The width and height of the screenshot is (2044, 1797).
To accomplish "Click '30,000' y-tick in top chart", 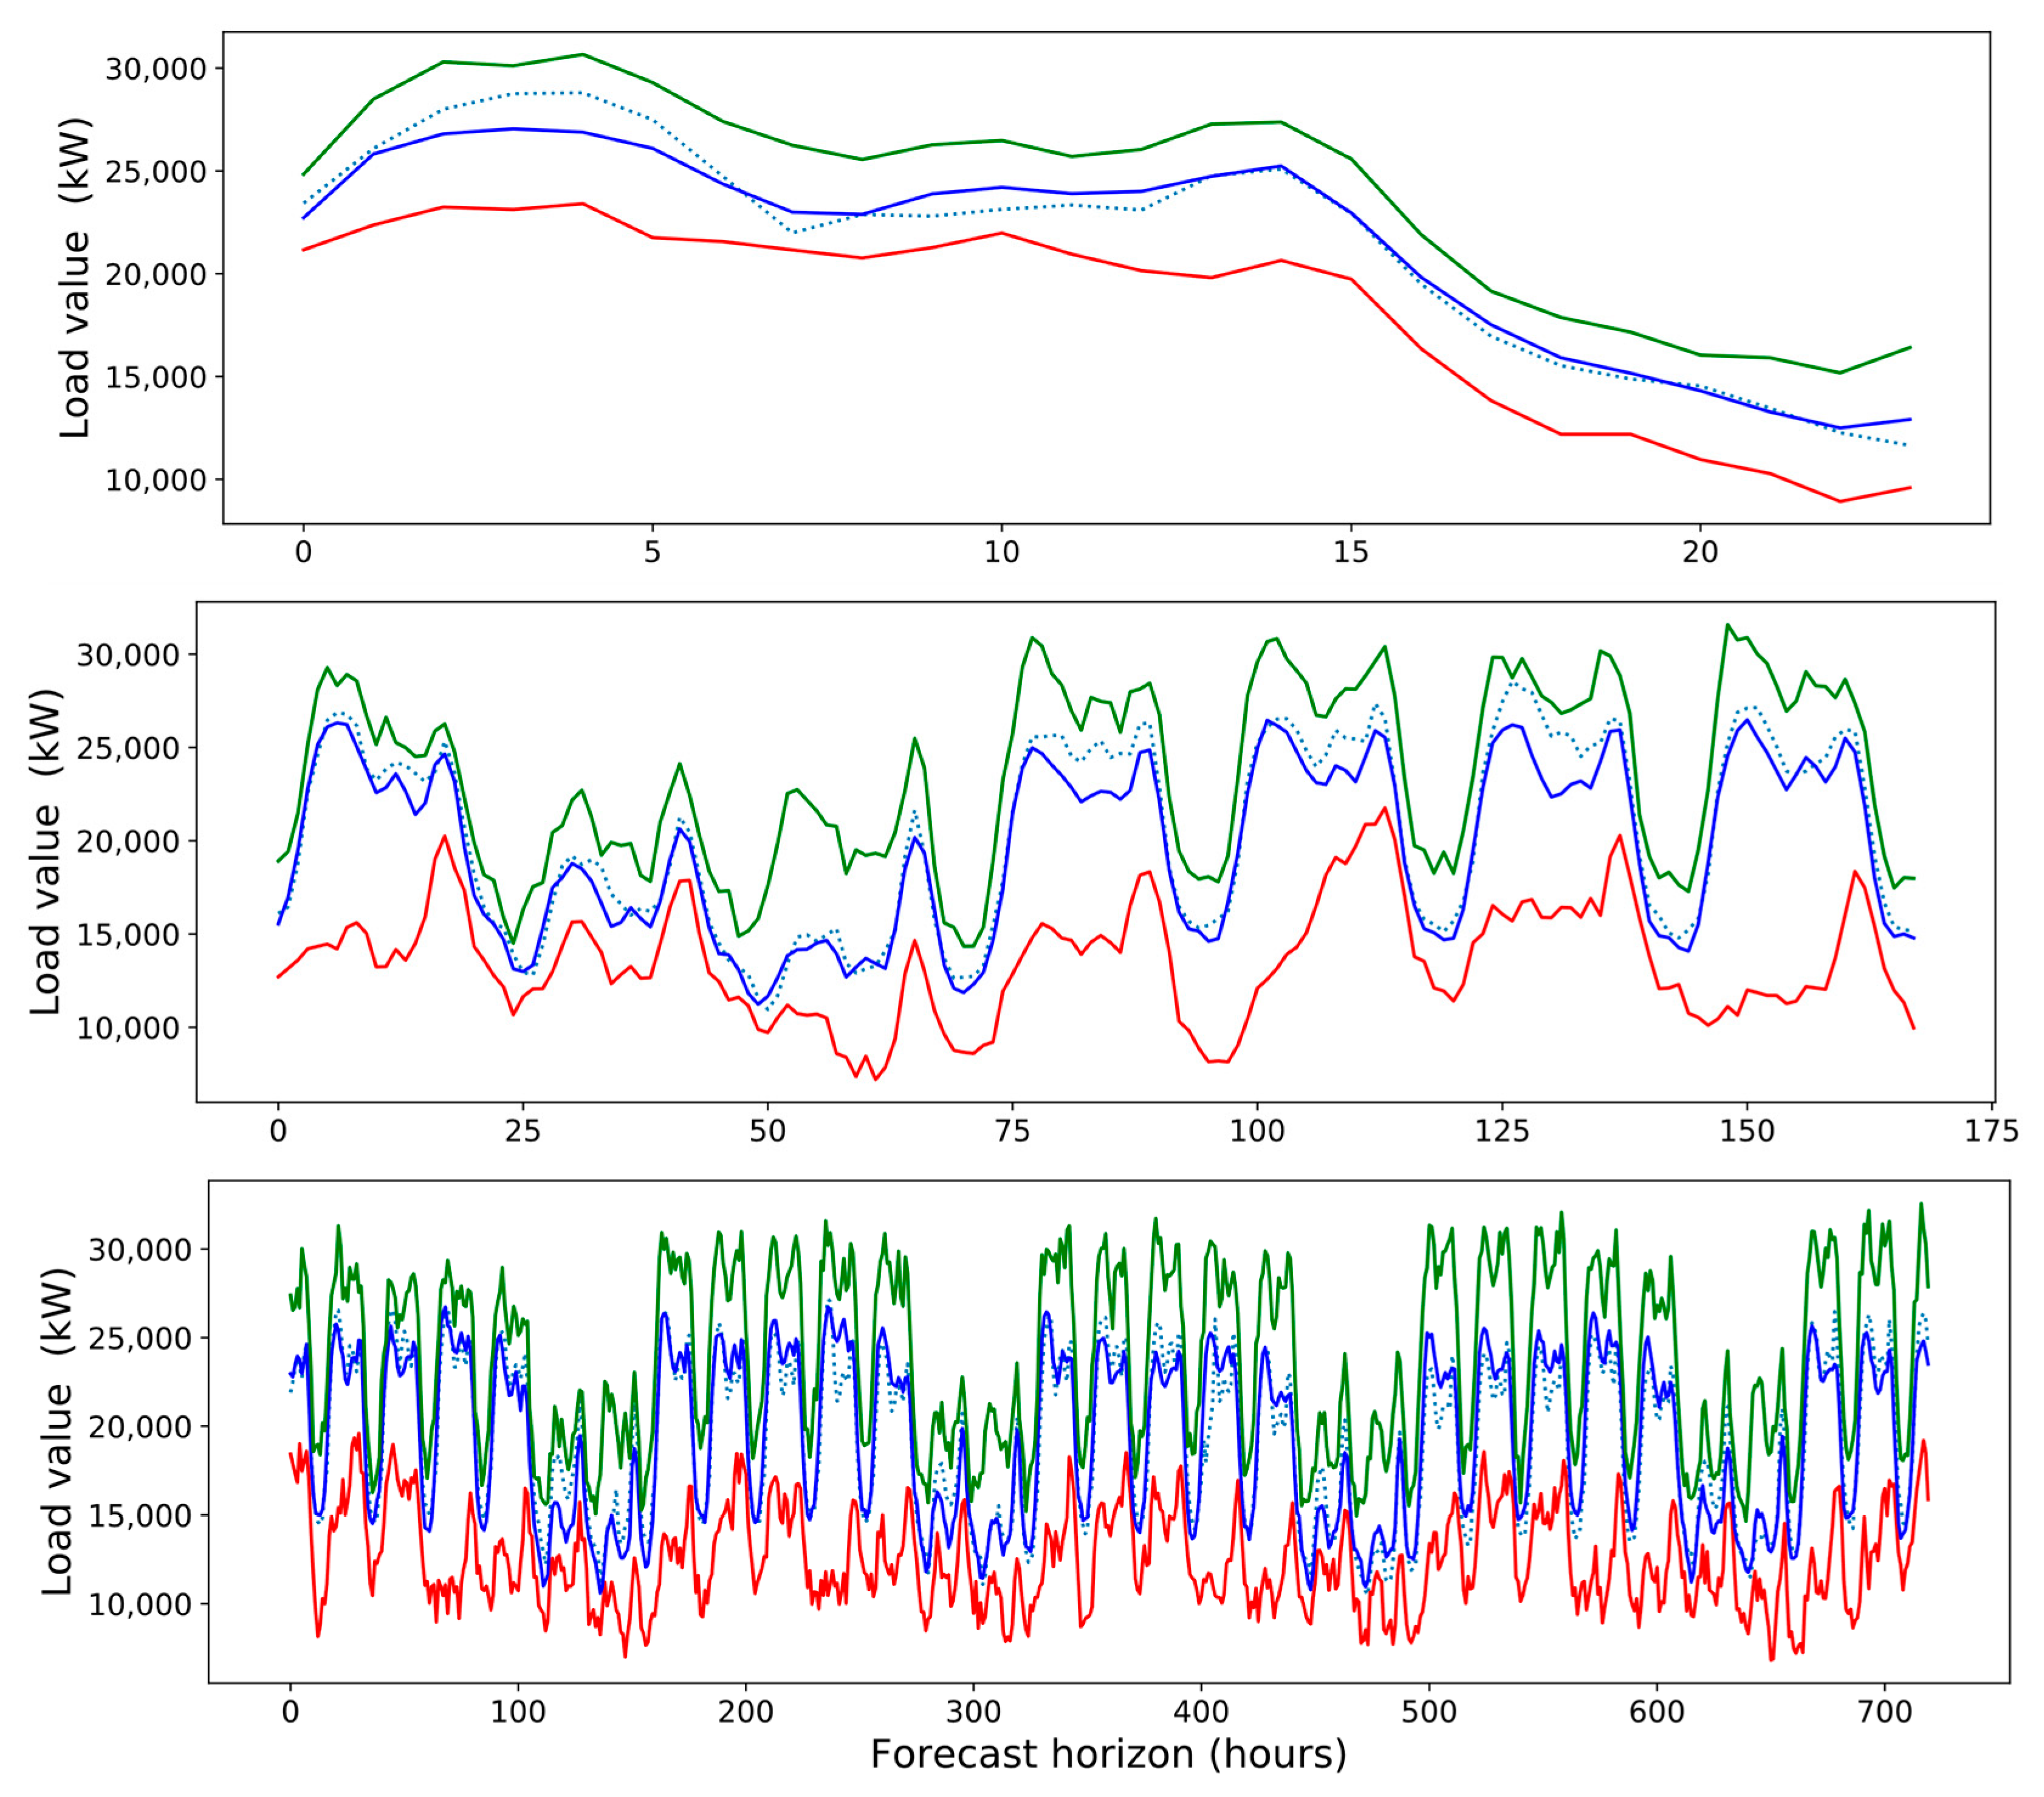I will click(155, 69).
